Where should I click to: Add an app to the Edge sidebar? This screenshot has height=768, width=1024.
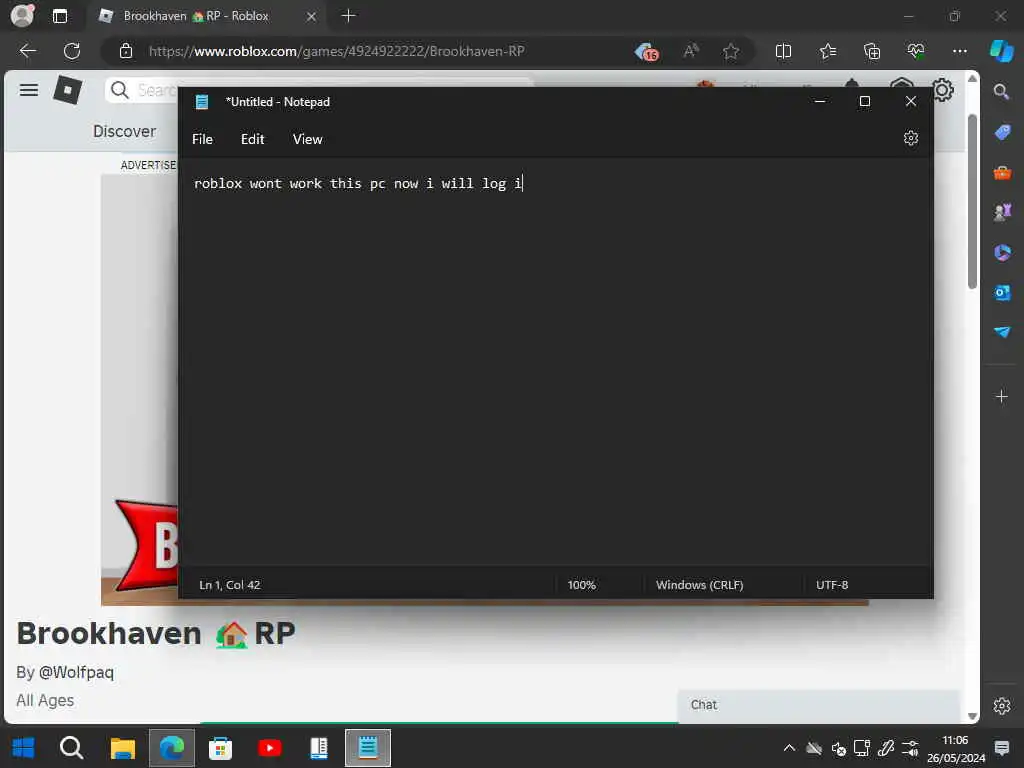click(1002, 396)
